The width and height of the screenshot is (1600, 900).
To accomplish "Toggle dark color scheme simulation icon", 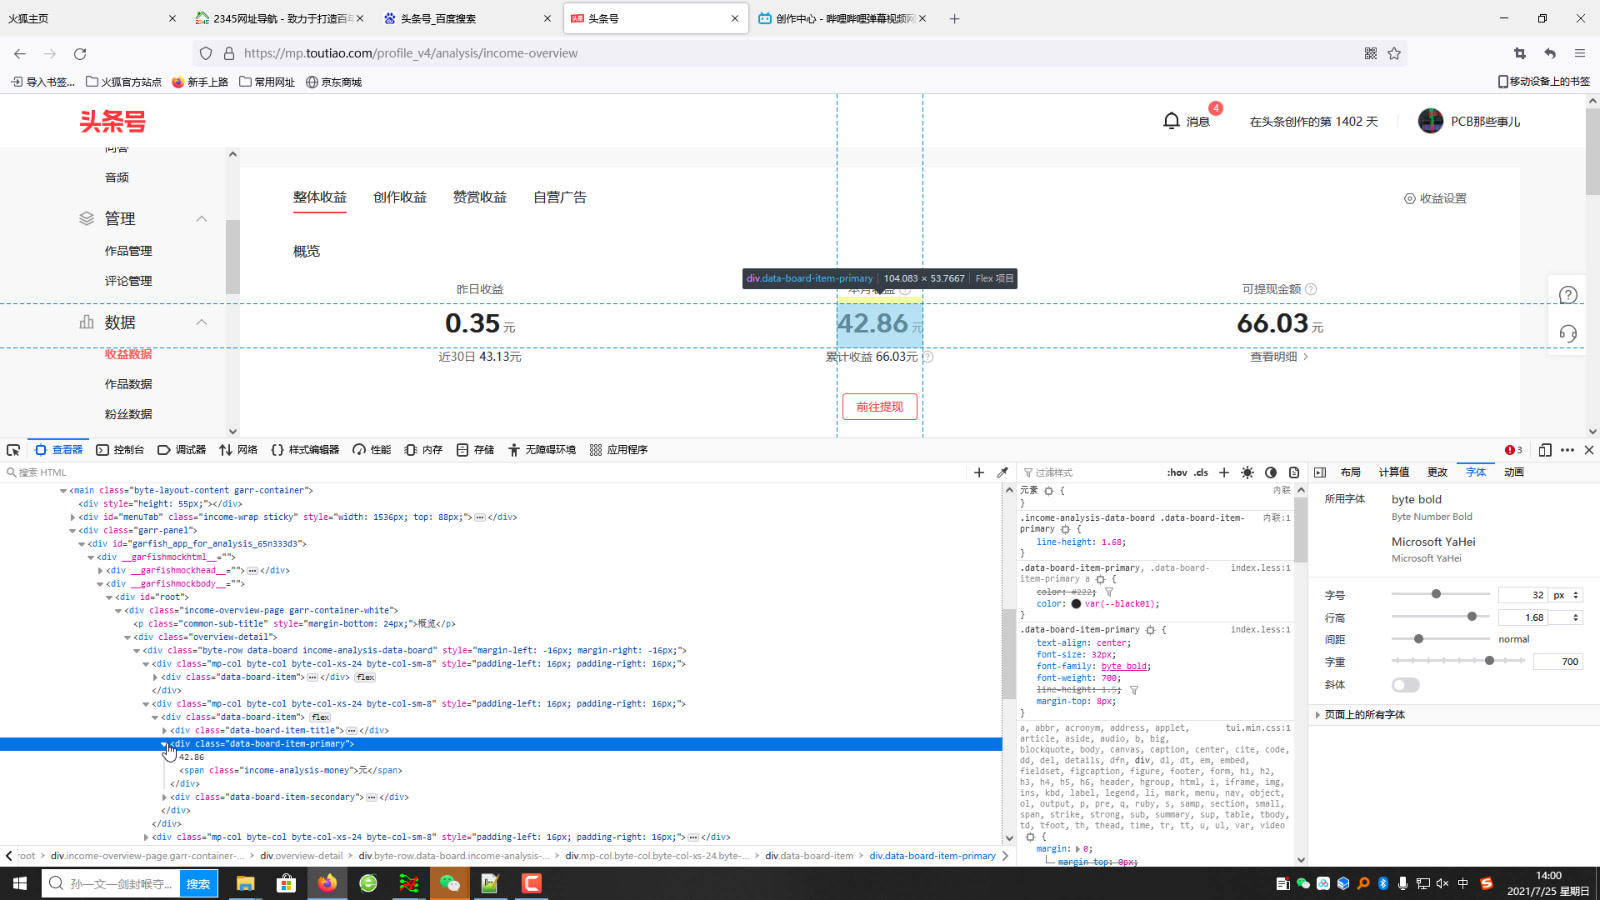I will 1271,472.
